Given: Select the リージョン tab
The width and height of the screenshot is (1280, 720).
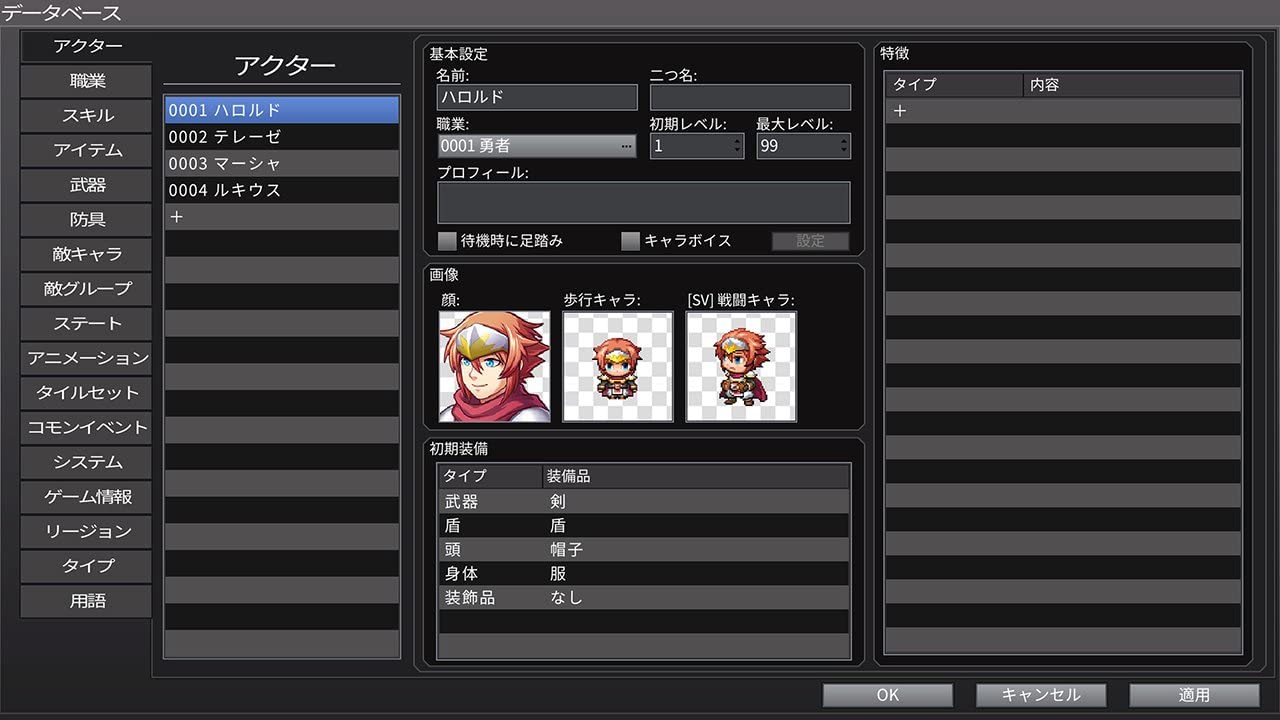Looking at the screenshot, I should point(88,531).
